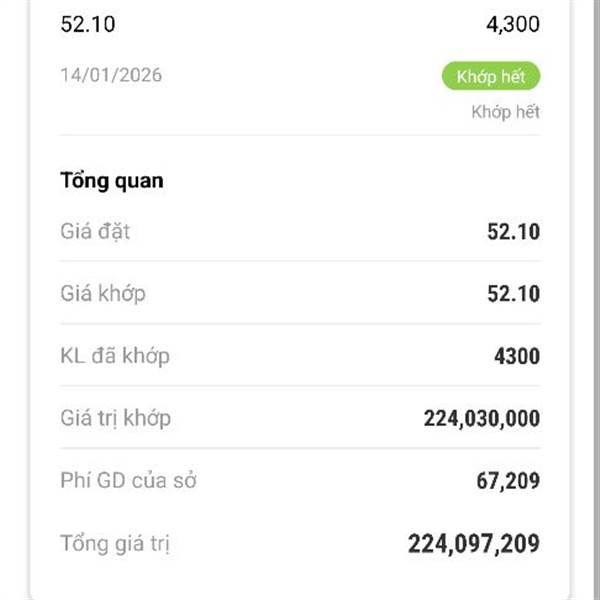Click the total value 224,097,209

tap(473, 544)
